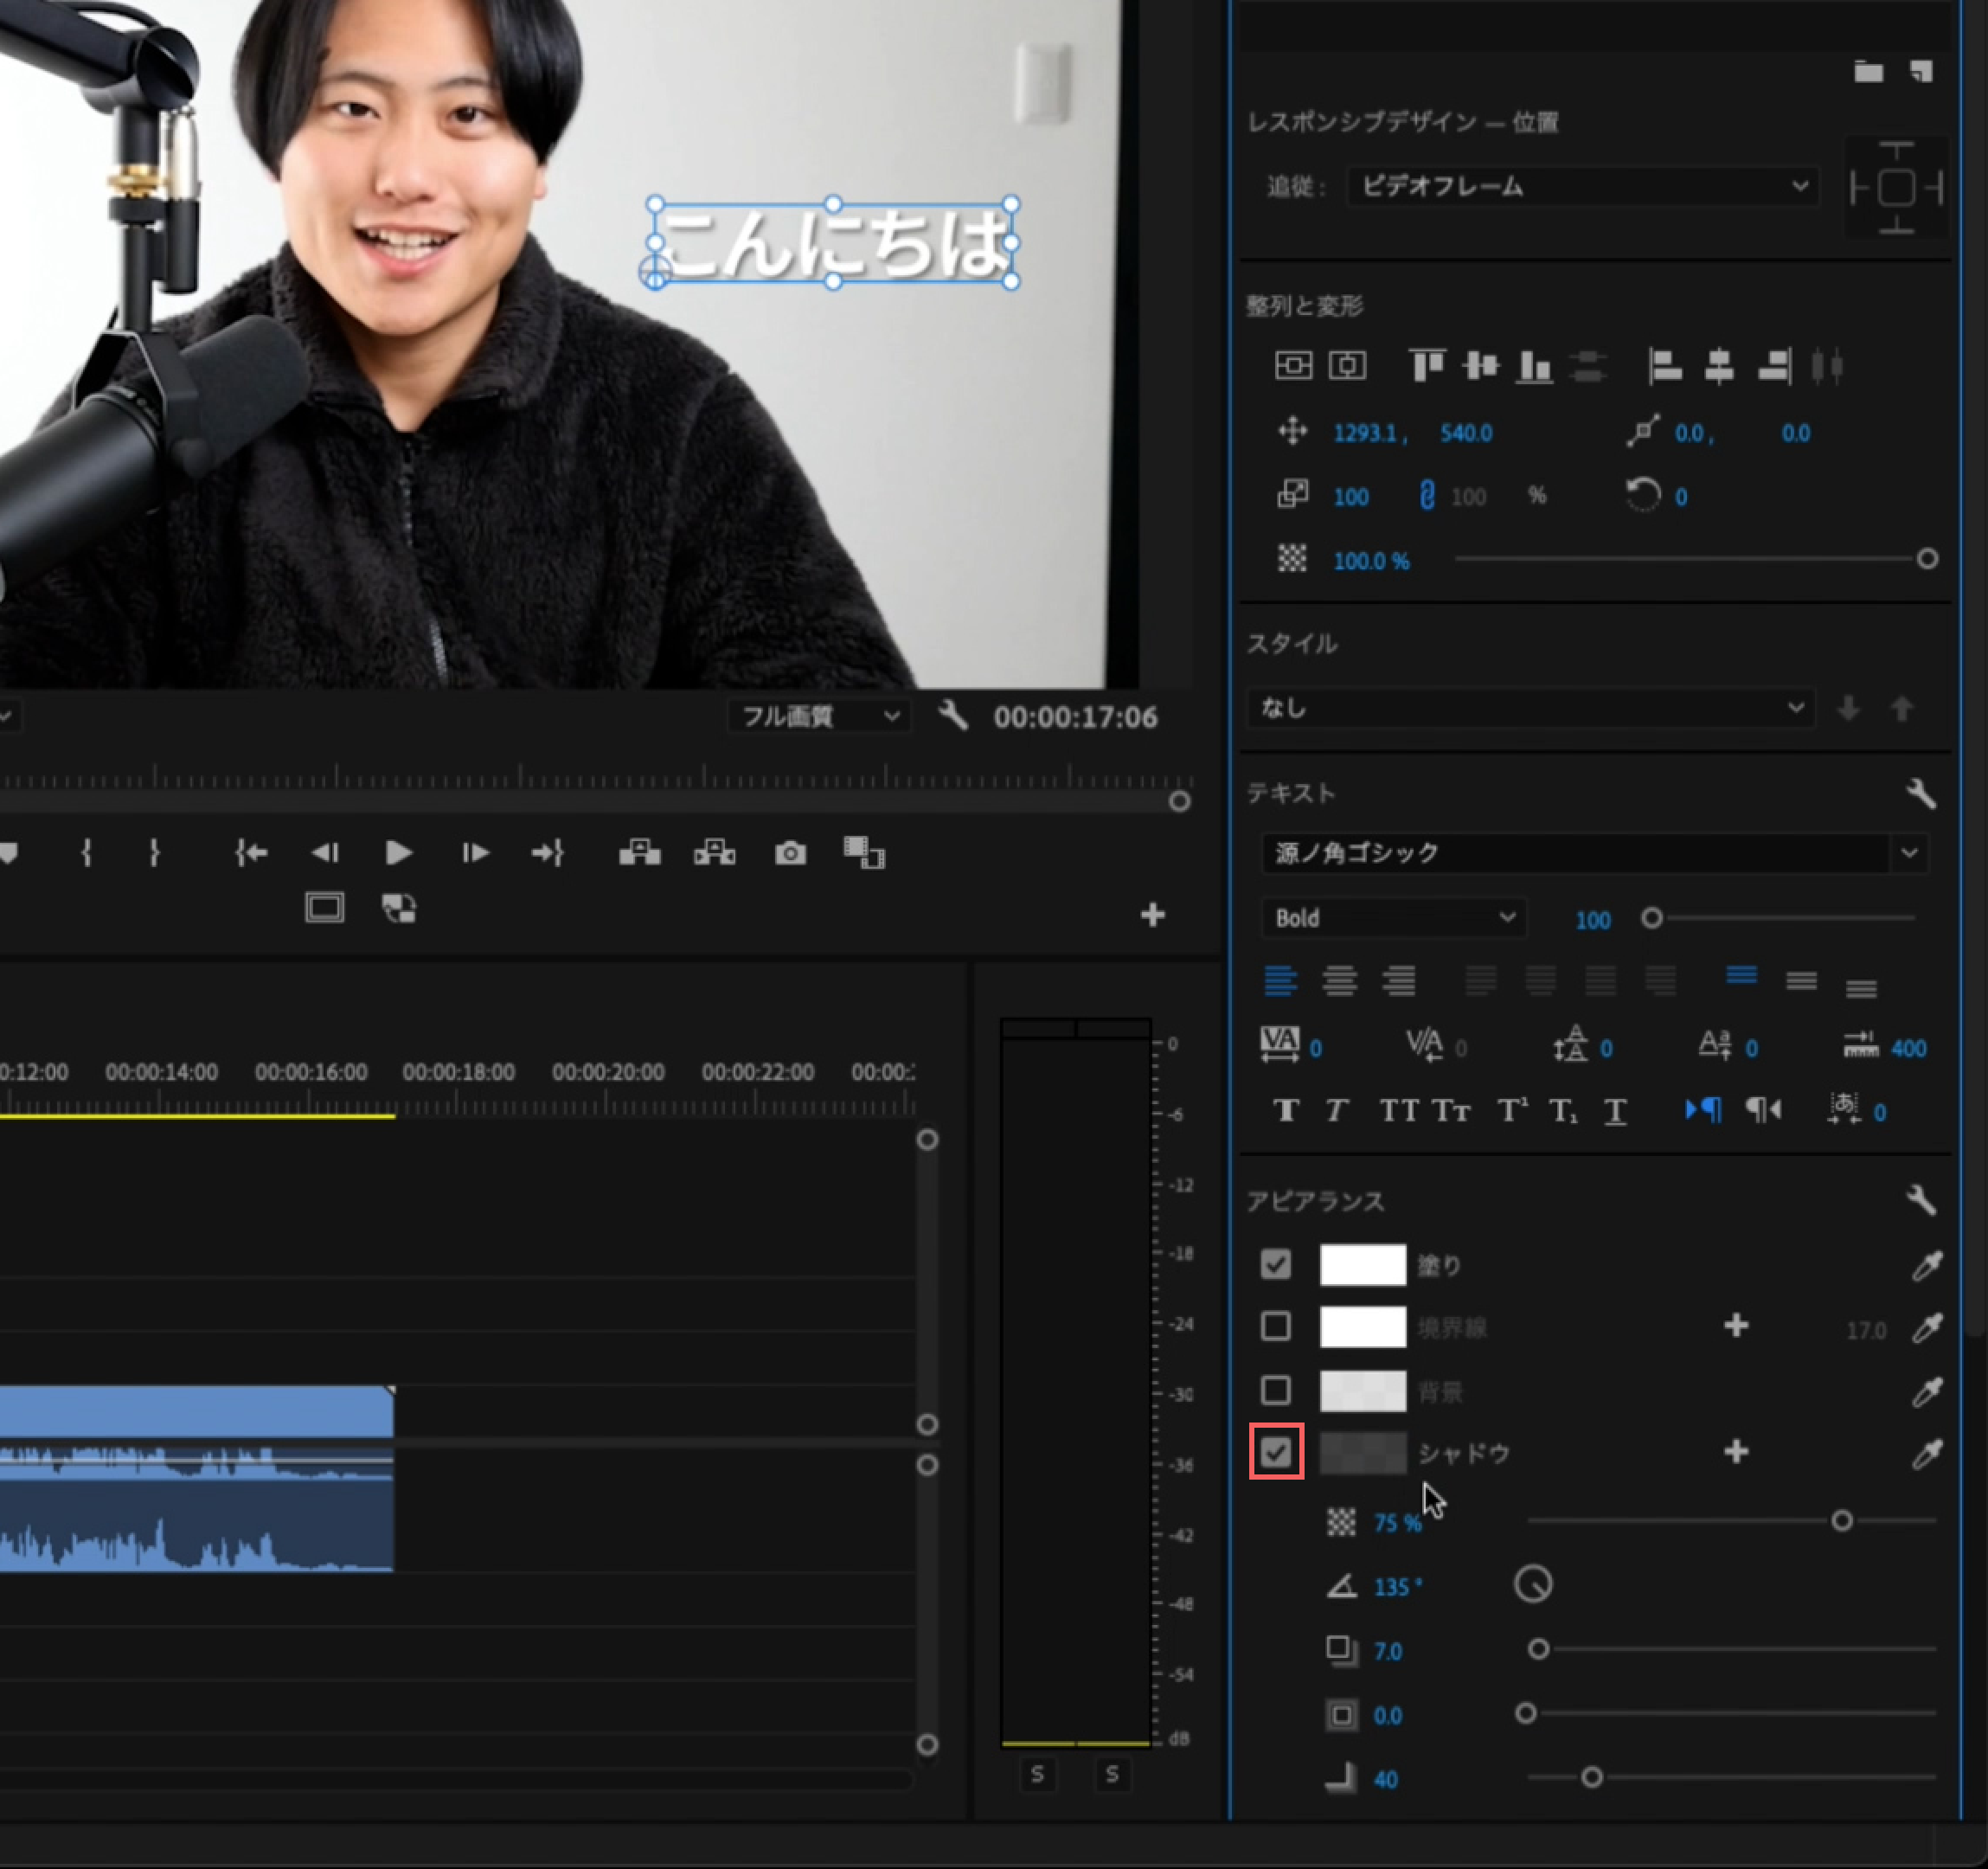Open the 源ノ角ゴシック font dropdown
This screenshot has height=1869, width=1988.
pyautogui.click(x=1594, y=853)
